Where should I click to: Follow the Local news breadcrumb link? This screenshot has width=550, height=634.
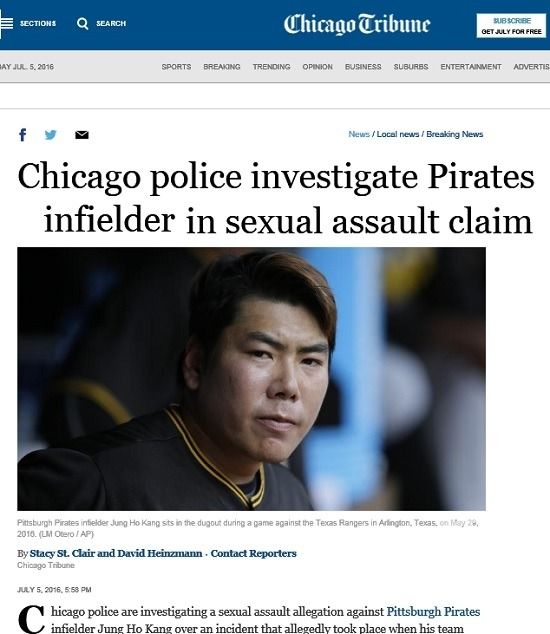(x=398, y=134)
